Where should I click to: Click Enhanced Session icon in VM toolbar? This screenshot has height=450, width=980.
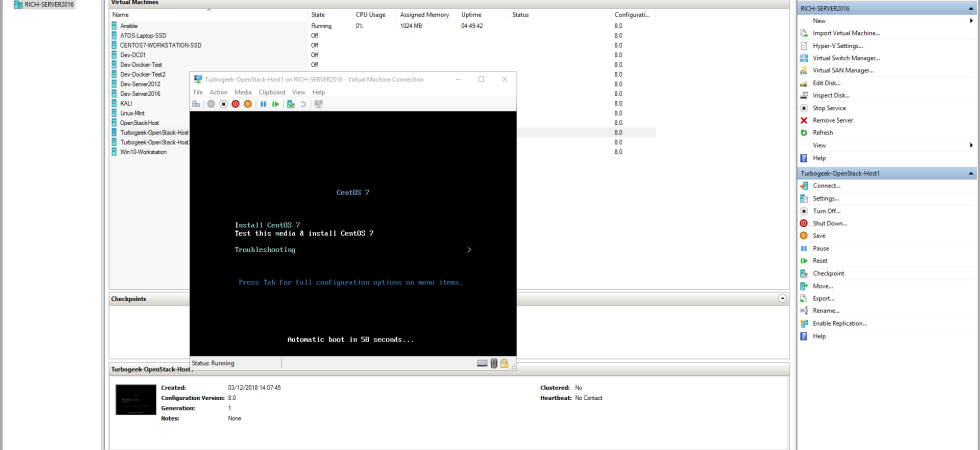click(x=319, y=104)
